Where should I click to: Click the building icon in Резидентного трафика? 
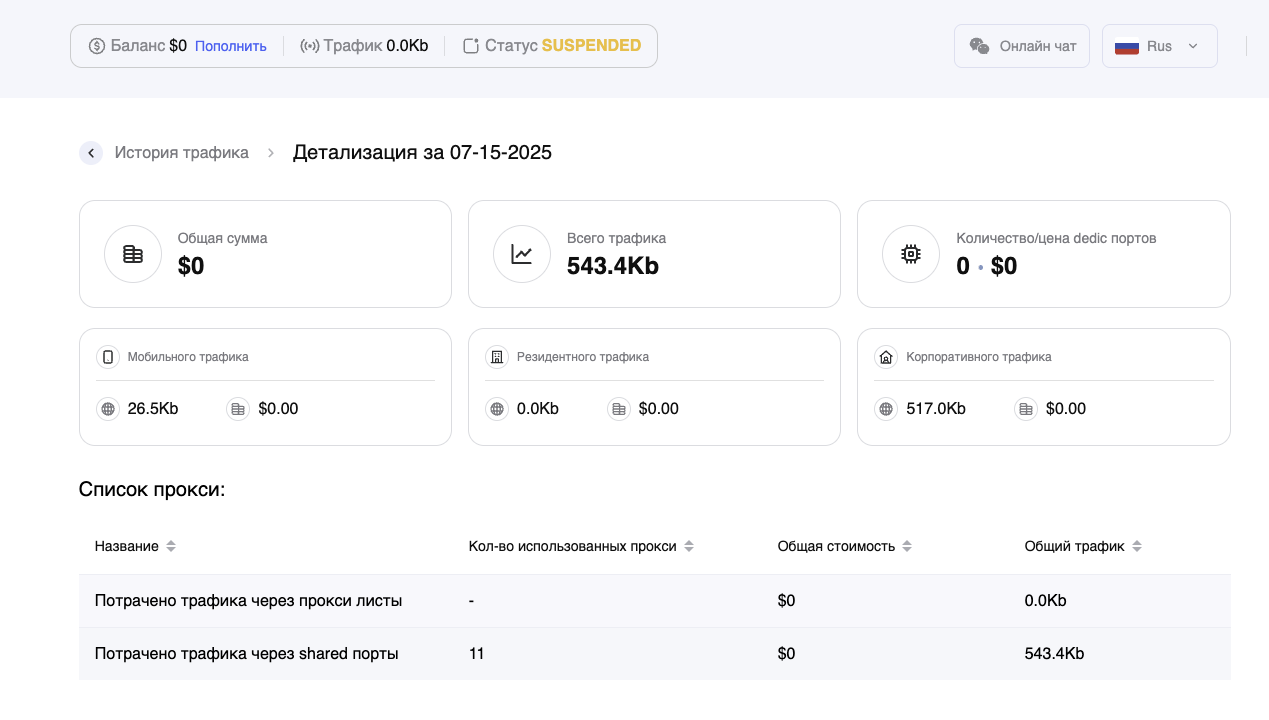coord(497,357)
